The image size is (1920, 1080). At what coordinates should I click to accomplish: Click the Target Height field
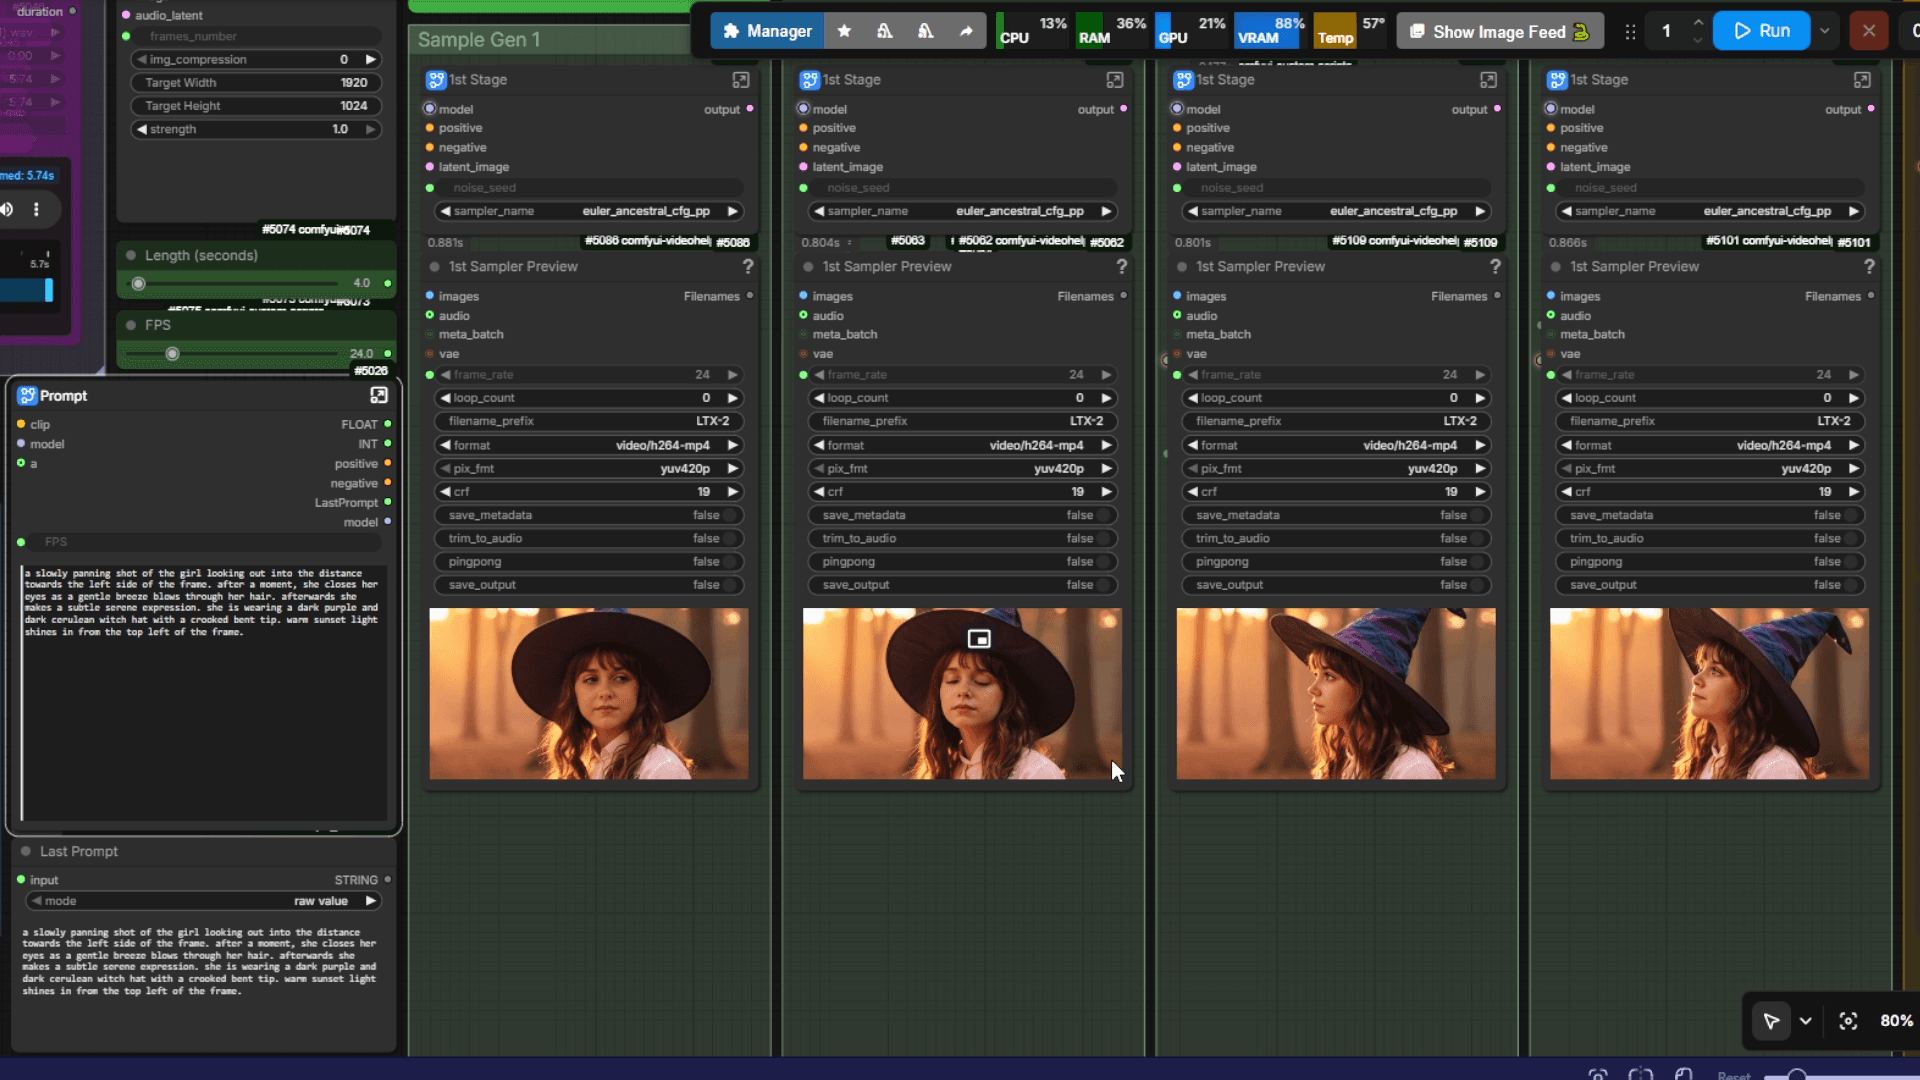256,106
